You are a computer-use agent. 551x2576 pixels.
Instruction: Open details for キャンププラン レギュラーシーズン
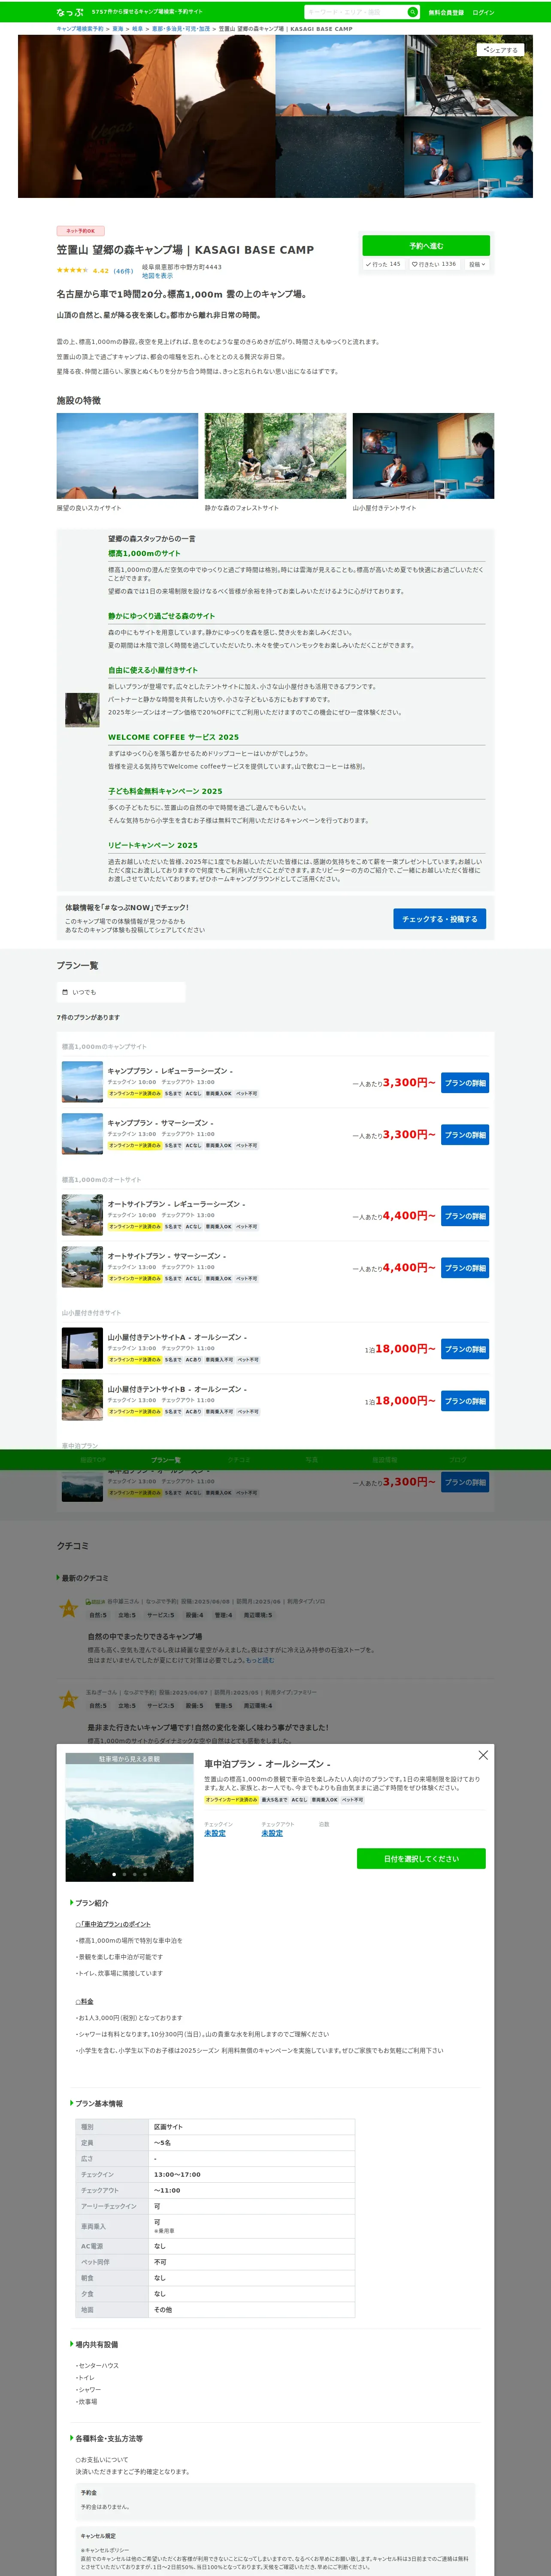pyautogui.click(x=465, y=1083)
